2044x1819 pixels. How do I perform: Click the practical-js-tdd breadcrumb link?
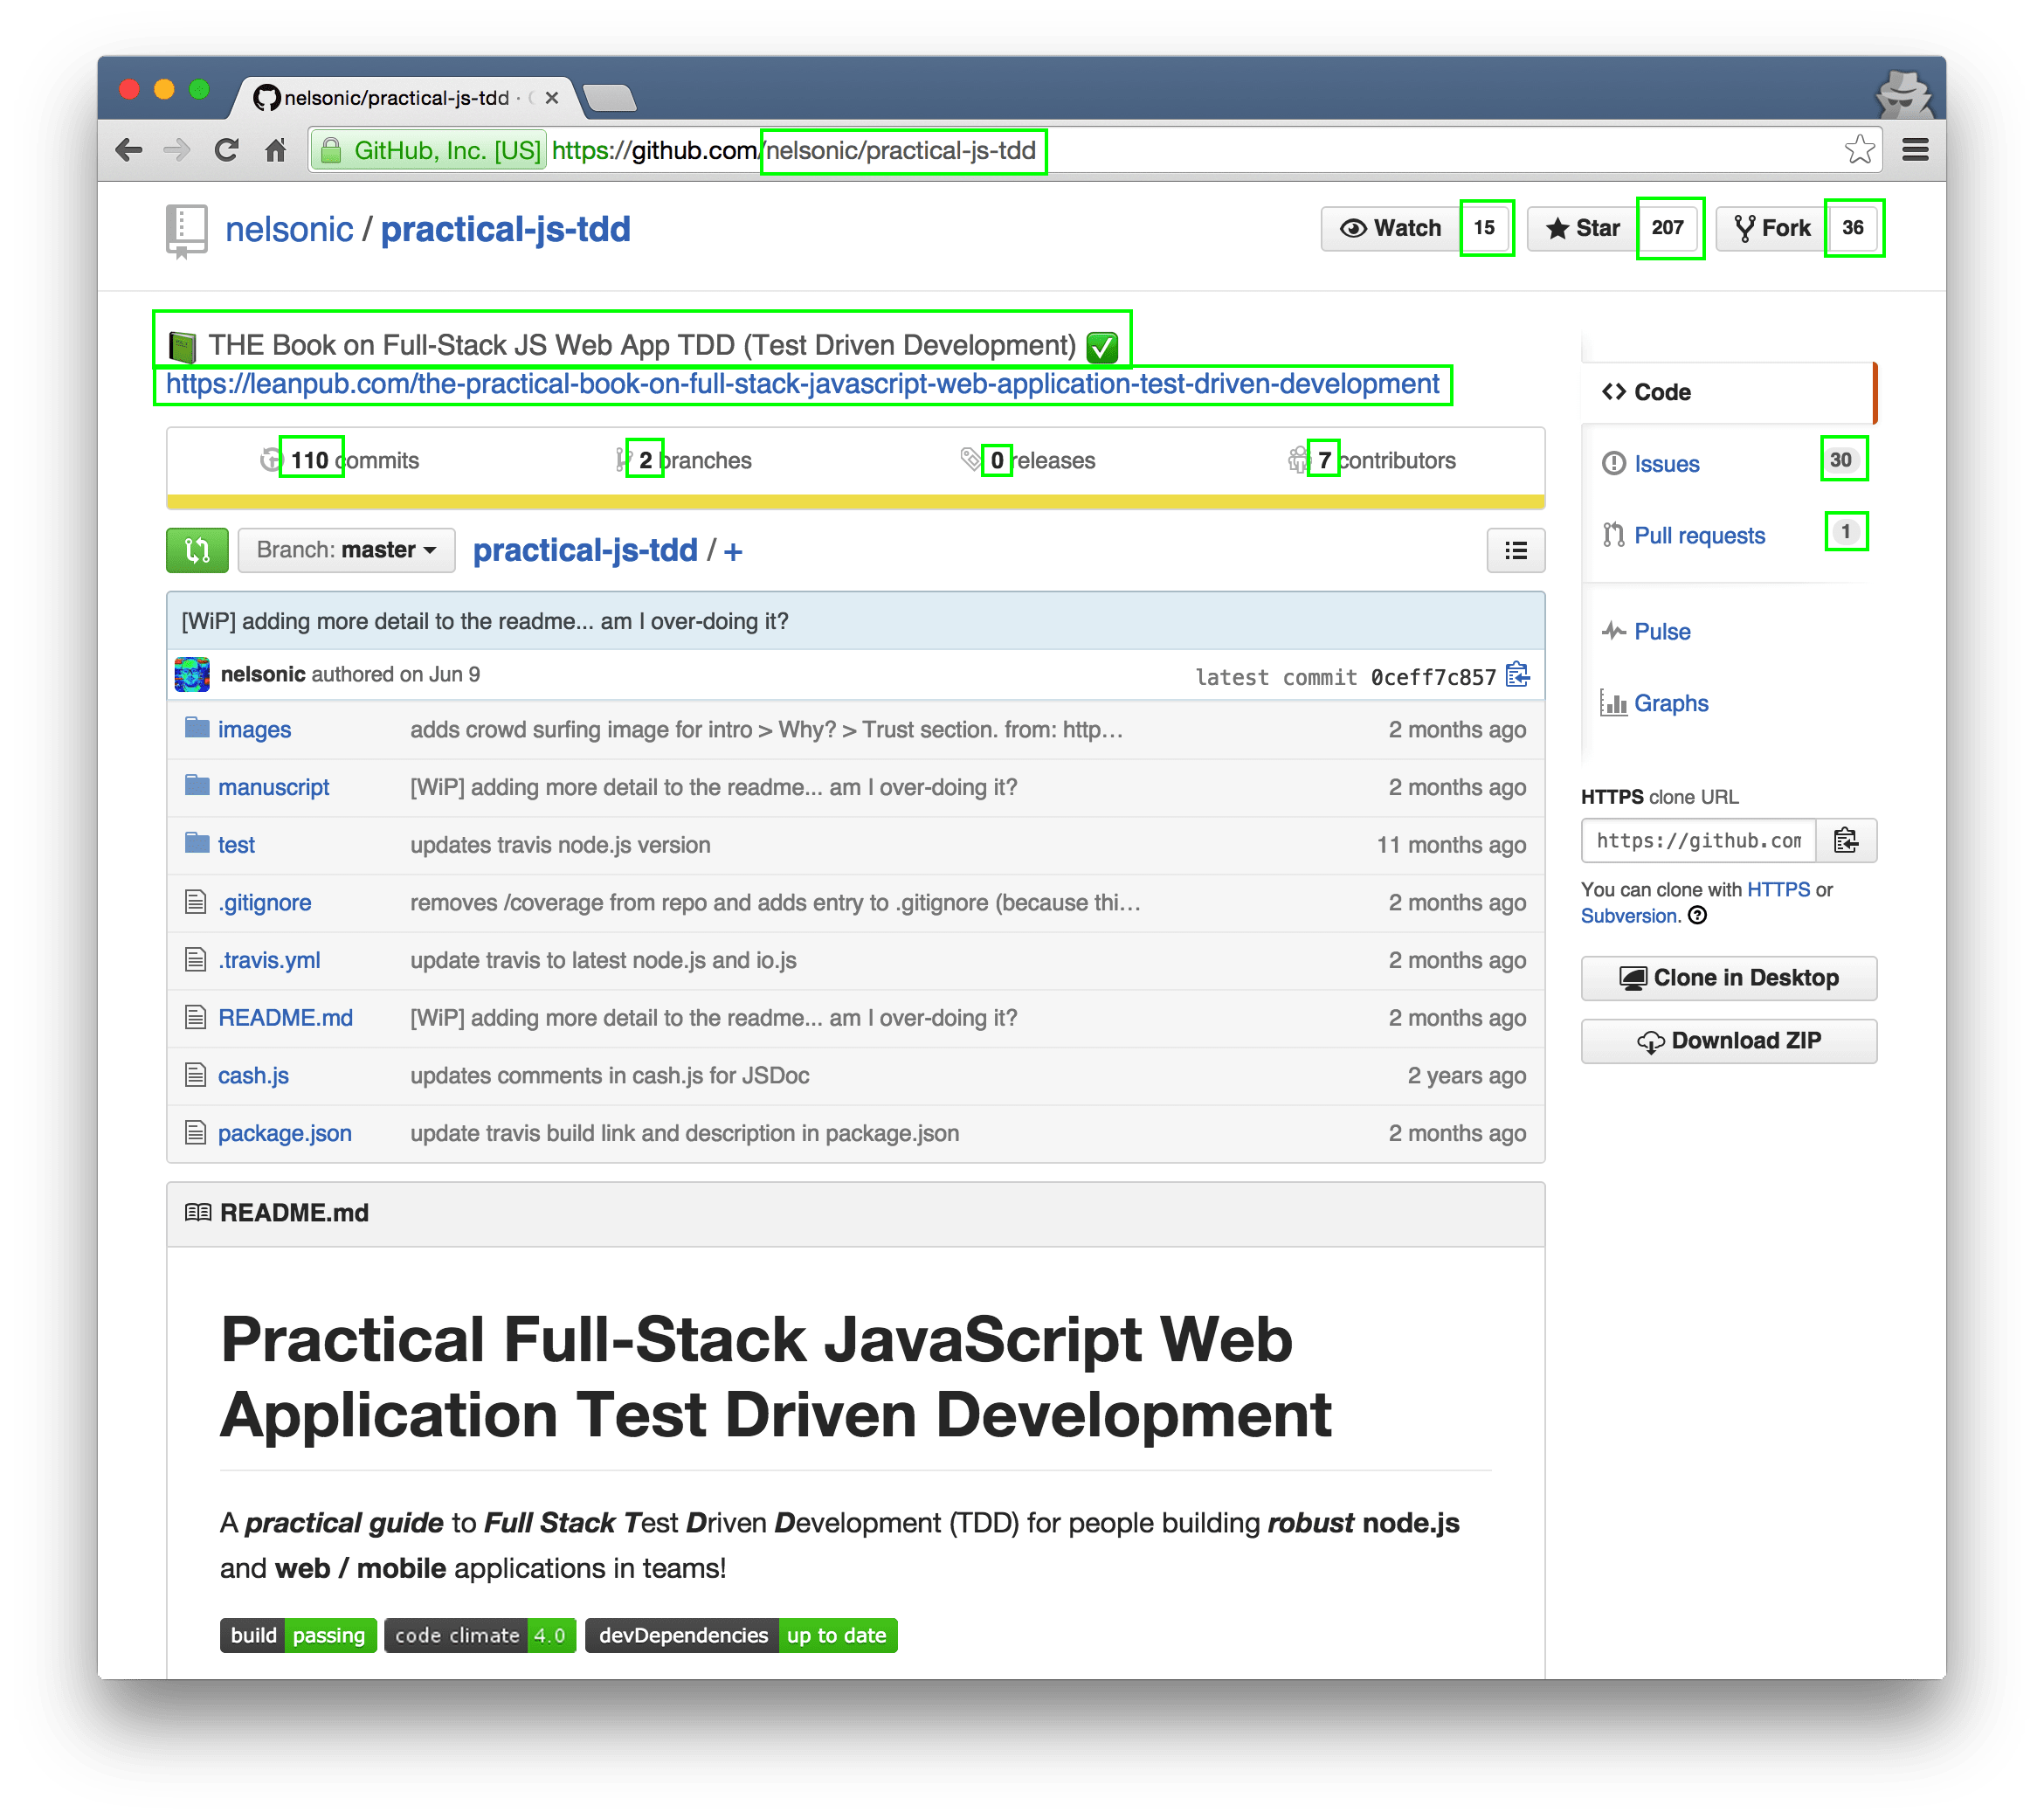[585, 550]
